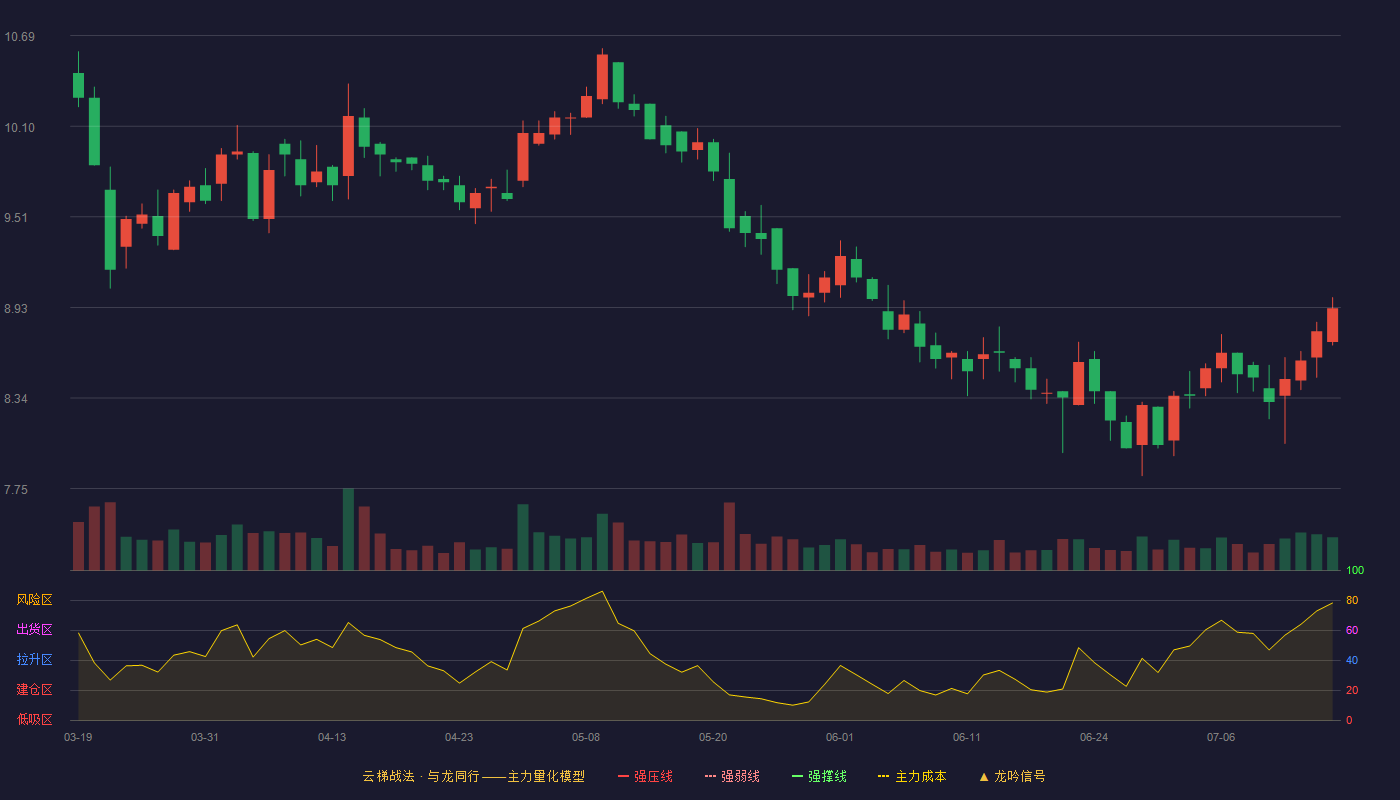
Task: Select the 出货区 zone label
Action: pyautogui.click(x=34, y=630)
